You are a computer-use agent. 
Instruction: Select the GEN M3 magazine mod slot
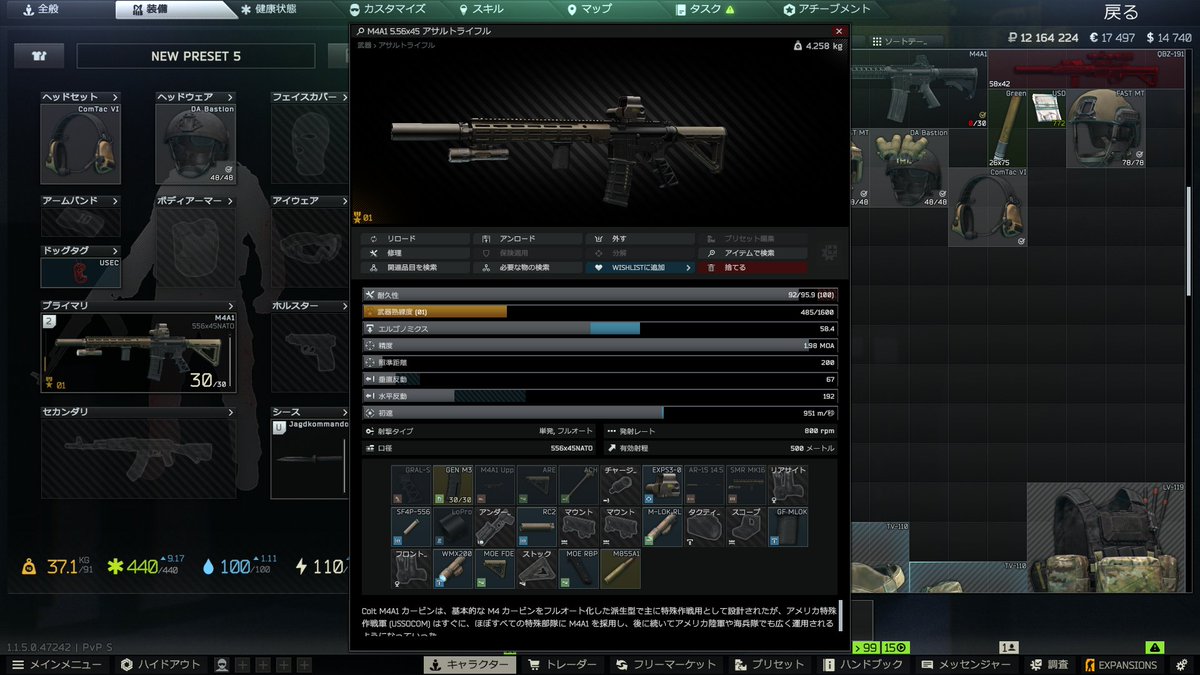[x=453, y=484]
